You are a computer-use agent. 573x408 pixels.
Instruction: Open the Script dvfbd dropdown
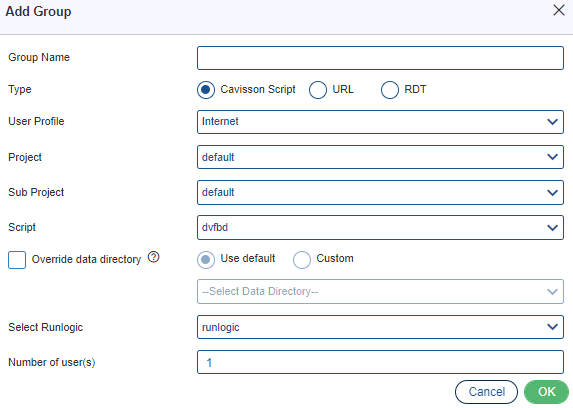pyautogui.click(x=380, y=227)
